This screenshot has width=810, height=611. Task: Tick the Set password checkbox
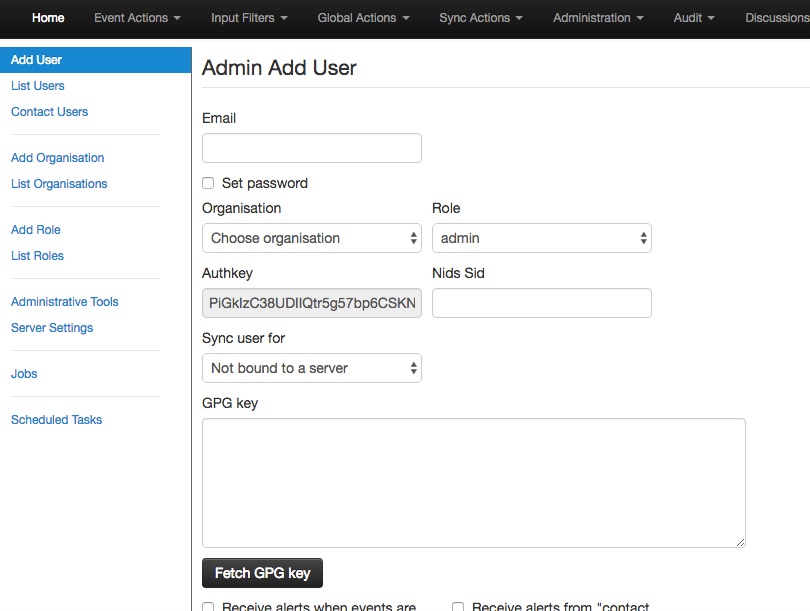pos(208,183)
